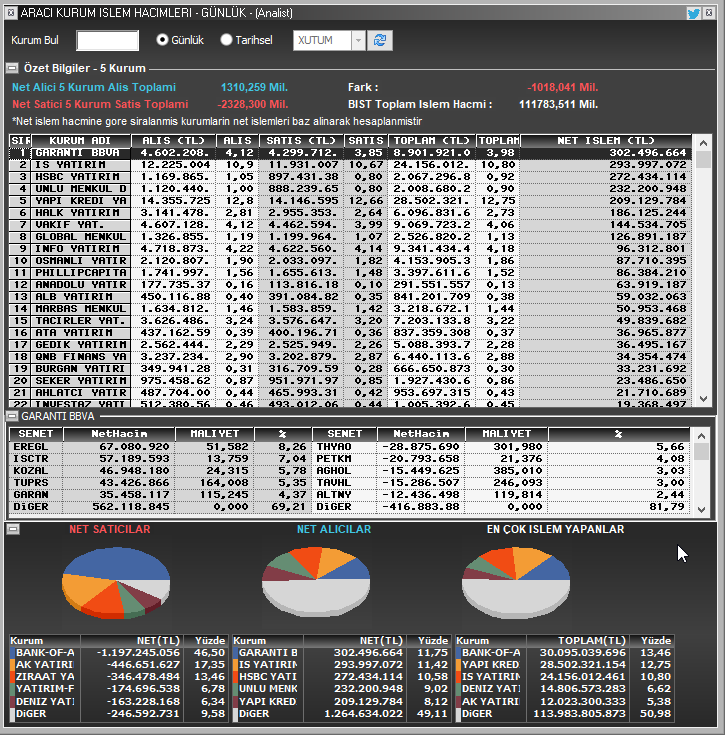Select the OSMANLI YATIR row
Screen dimensions: 725x735
point(350,261)
